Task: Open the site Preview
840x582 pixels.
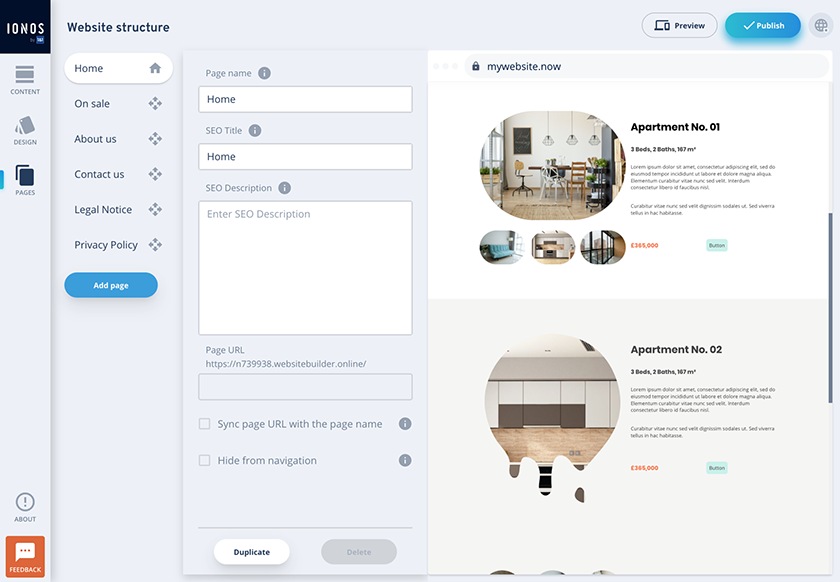Action: (679, 25)
